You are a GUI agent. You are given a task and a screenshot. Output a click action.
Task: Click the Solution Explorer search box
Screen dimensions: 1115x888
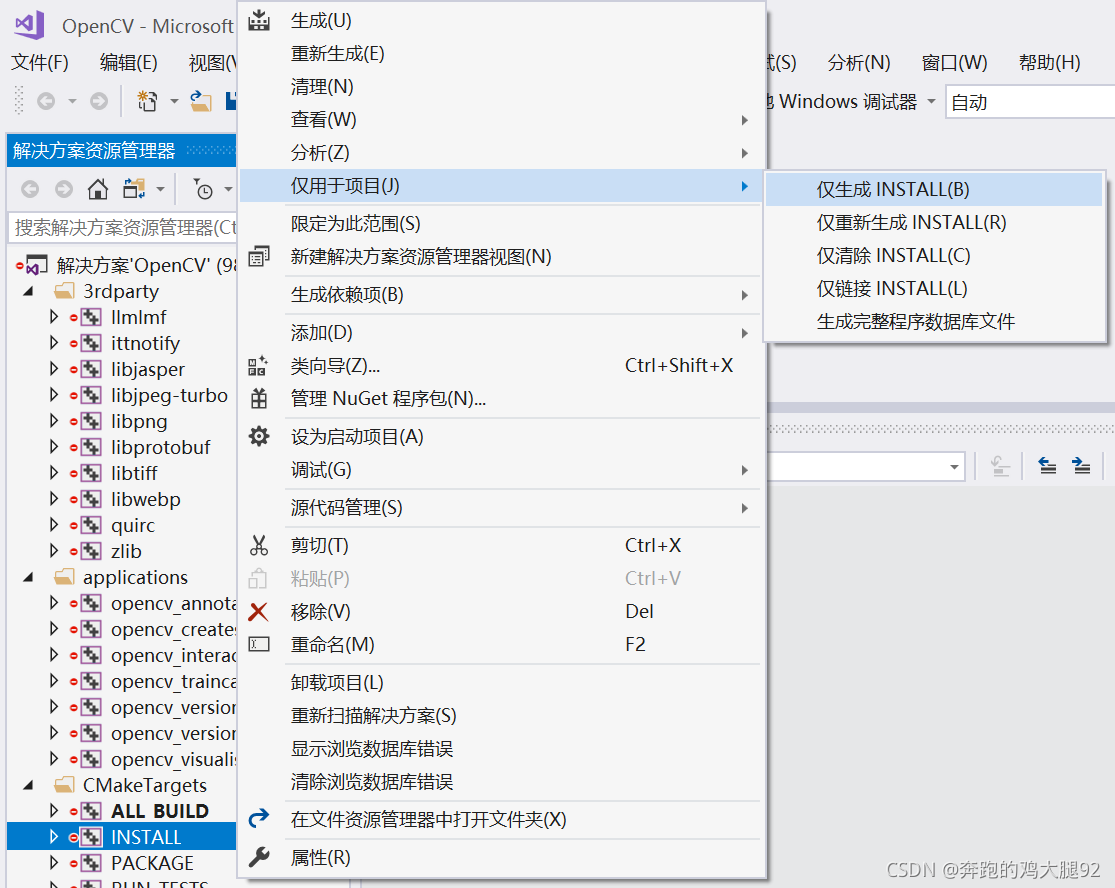[122, 228]
